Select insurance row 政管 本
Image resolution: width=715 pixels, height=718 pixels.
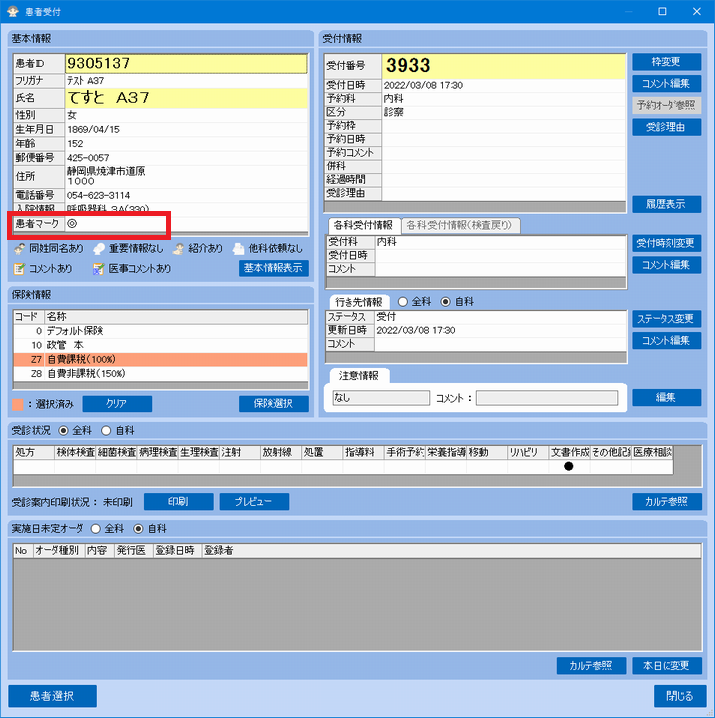tap(160, 345)
